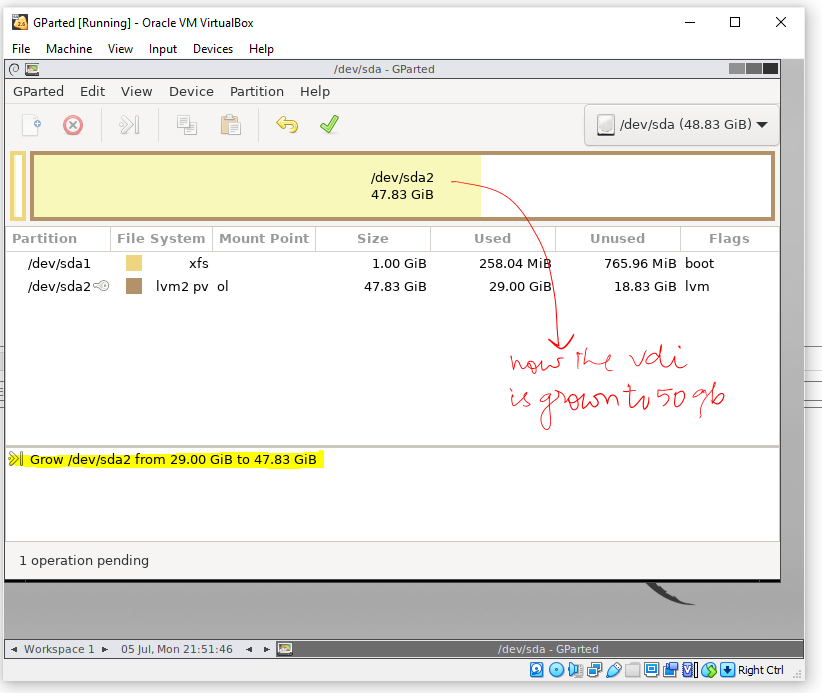Open the Partition menu
Image resolution: width=822 pixels, height=693 pixels.
(x=256, y=91)
